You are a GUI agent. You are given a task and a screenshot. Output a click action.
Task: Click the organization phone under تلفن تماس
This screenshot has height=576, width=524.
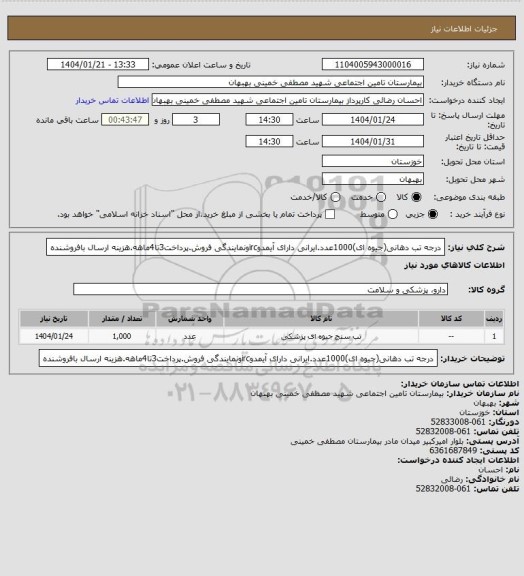pyautogui.click(x=443, y=431)
